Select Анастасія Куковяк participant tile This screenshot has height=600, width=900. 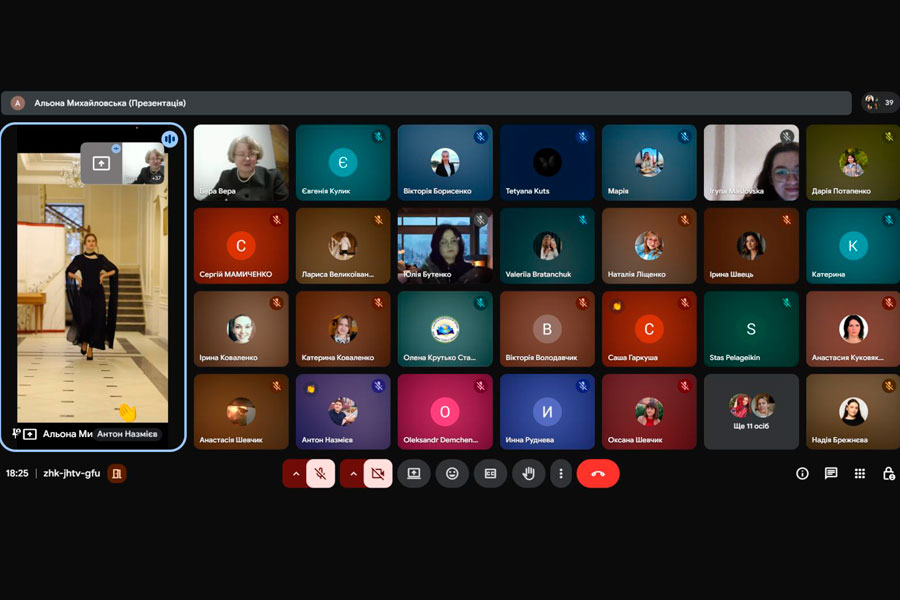coord(853,329)
